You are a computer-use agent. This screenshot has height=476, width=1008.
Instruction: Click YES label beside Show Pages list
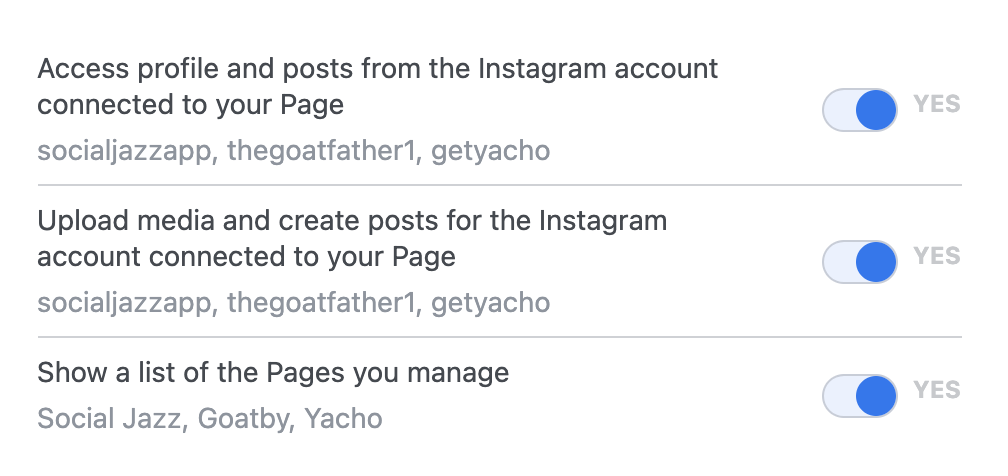click(x=937, y=390)
